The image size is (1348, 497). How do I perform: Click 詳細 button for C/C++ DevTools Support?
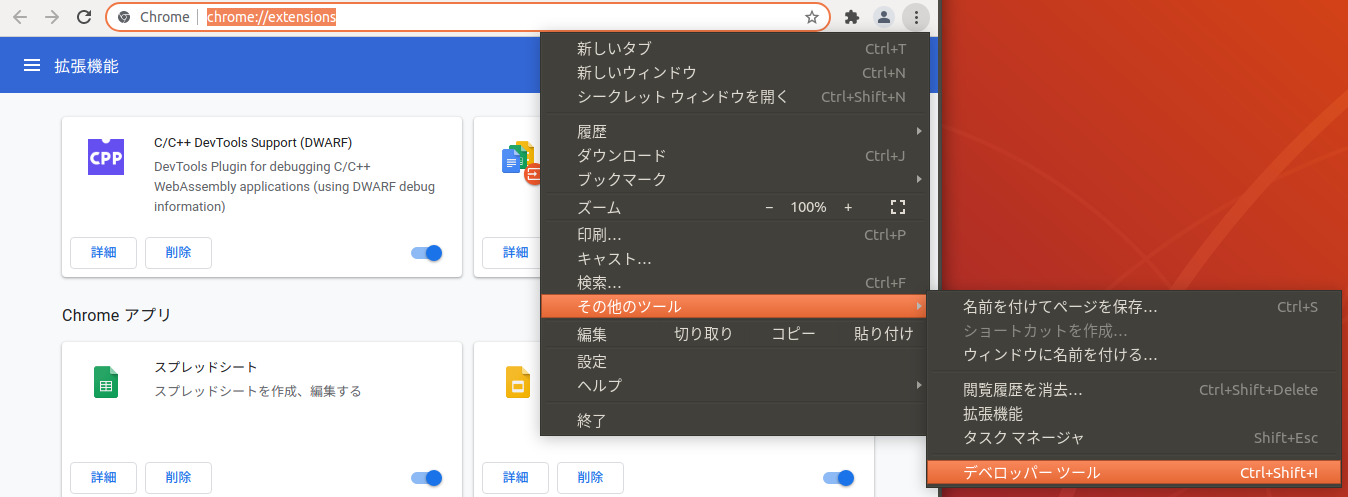point(104,253)
